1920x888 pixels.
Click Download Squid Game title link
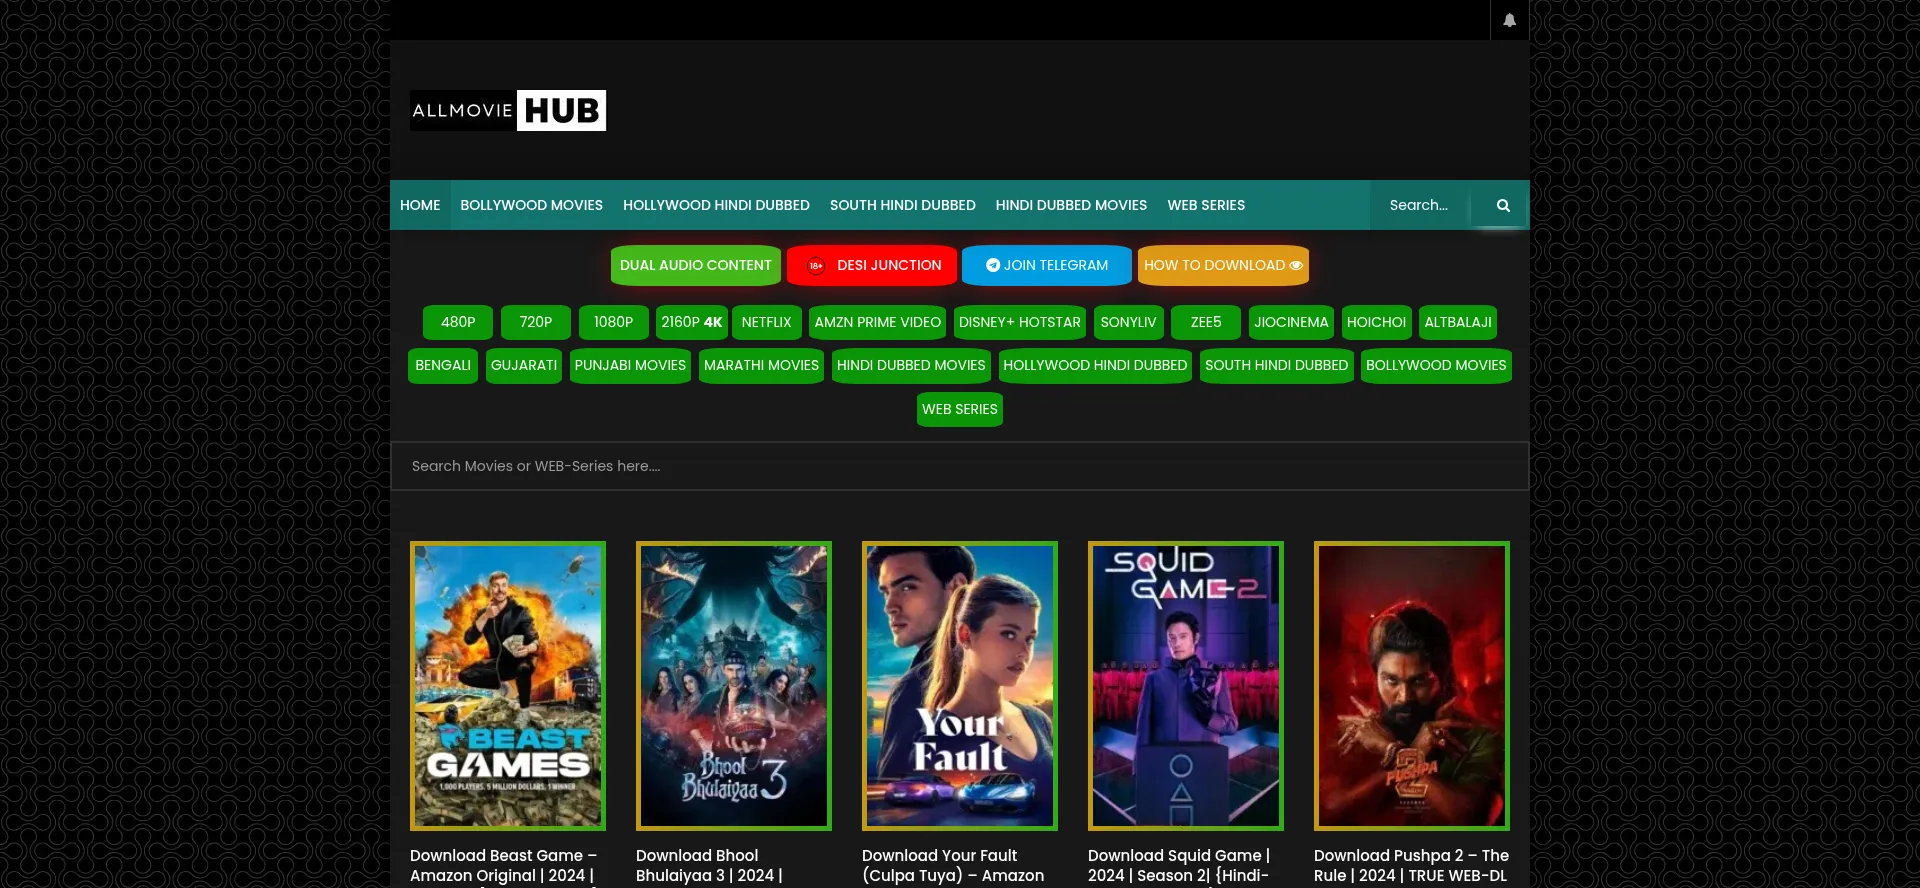tap(1179, 866)
